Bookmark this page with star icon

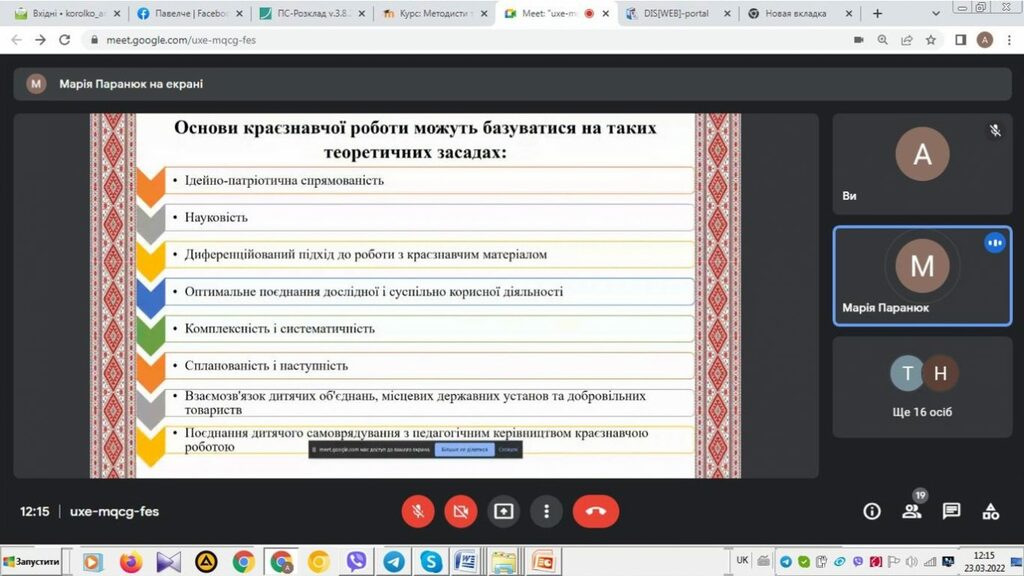point(931,40)
